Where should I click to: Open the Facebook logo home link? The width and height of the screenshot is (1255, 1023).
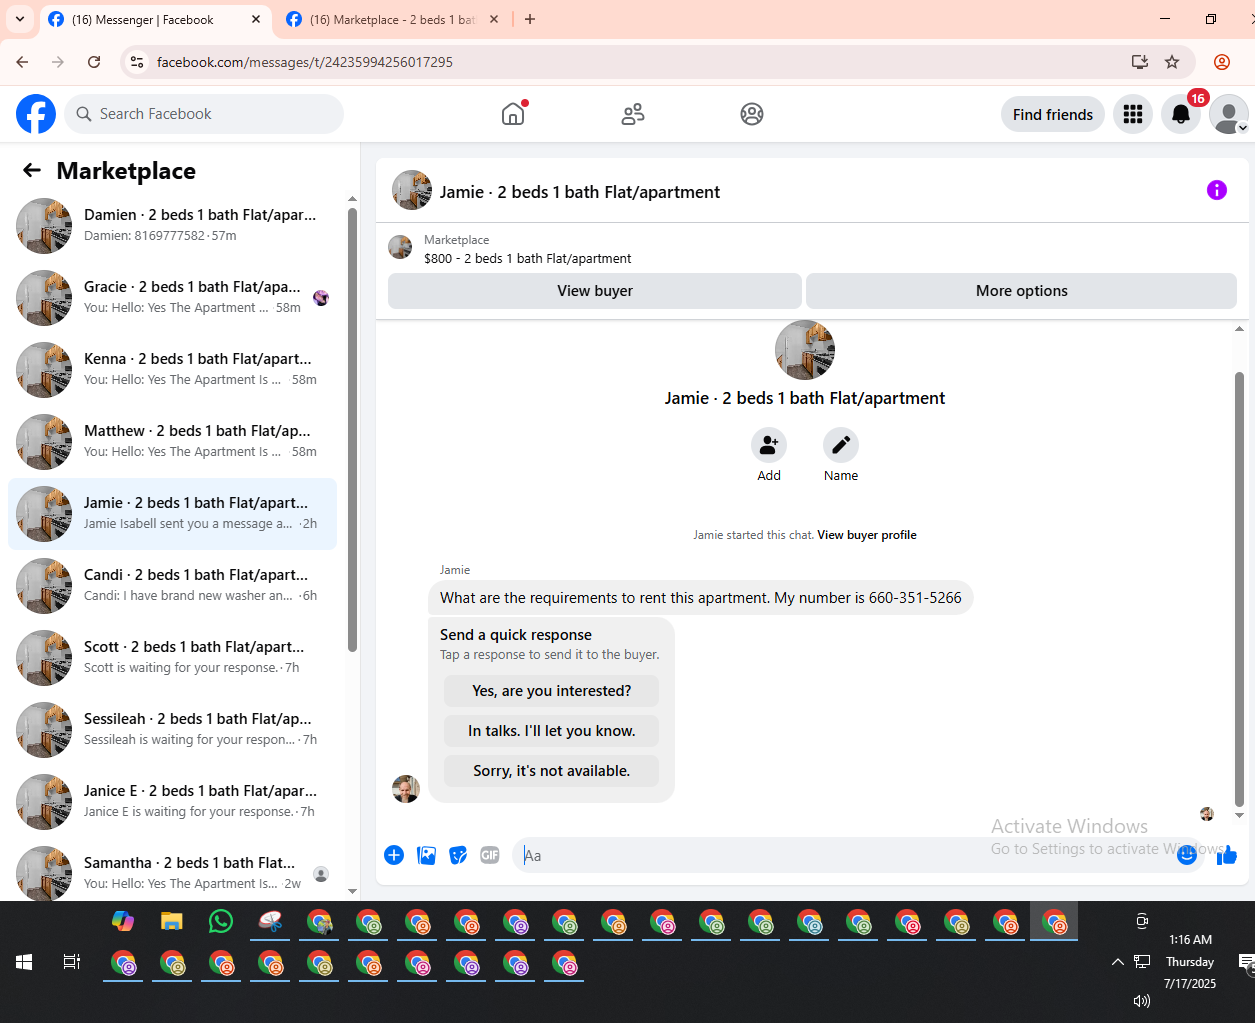pos(36,114)
